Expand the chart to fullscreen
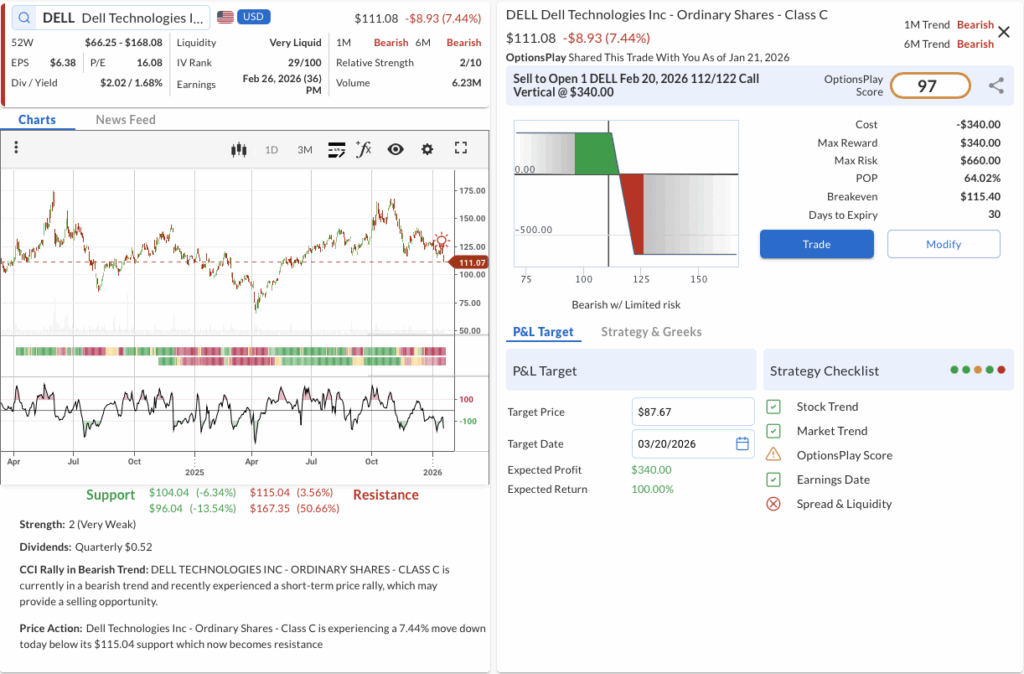This screenshot has width=1024, height=674. pyautogui.click(x=461, y=148)
